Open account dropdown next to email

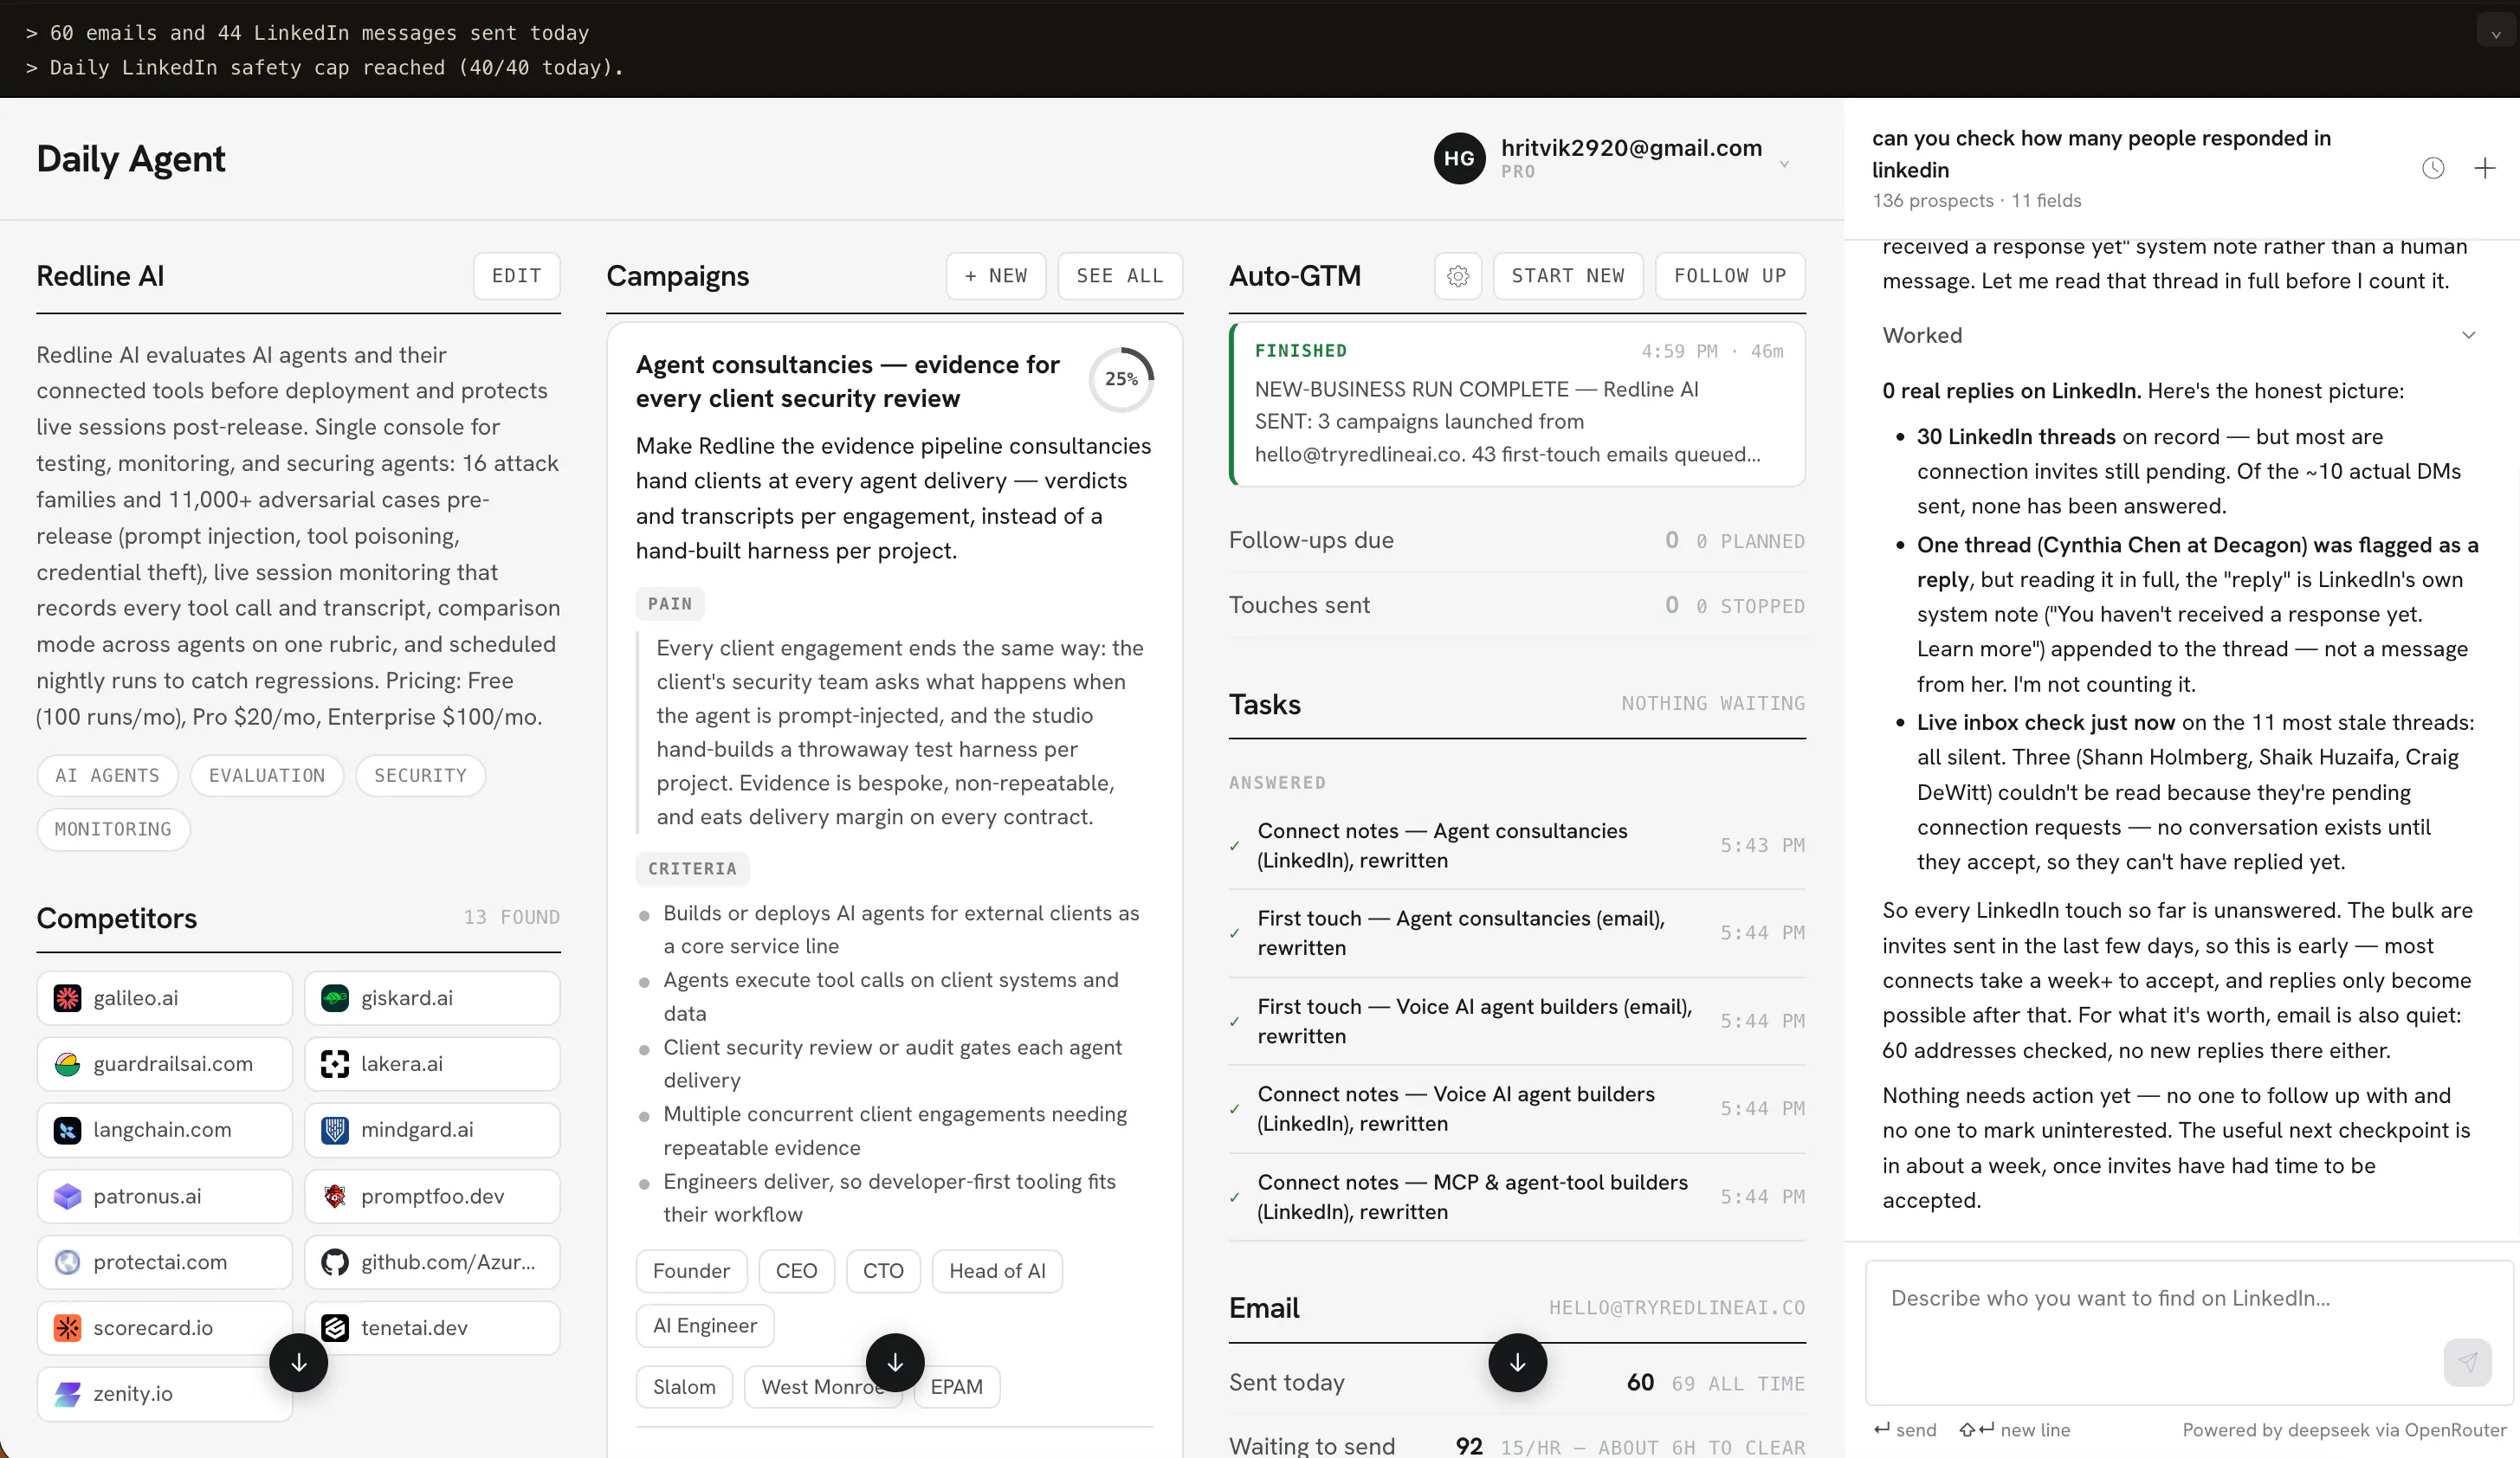(x=1784, y=163)
